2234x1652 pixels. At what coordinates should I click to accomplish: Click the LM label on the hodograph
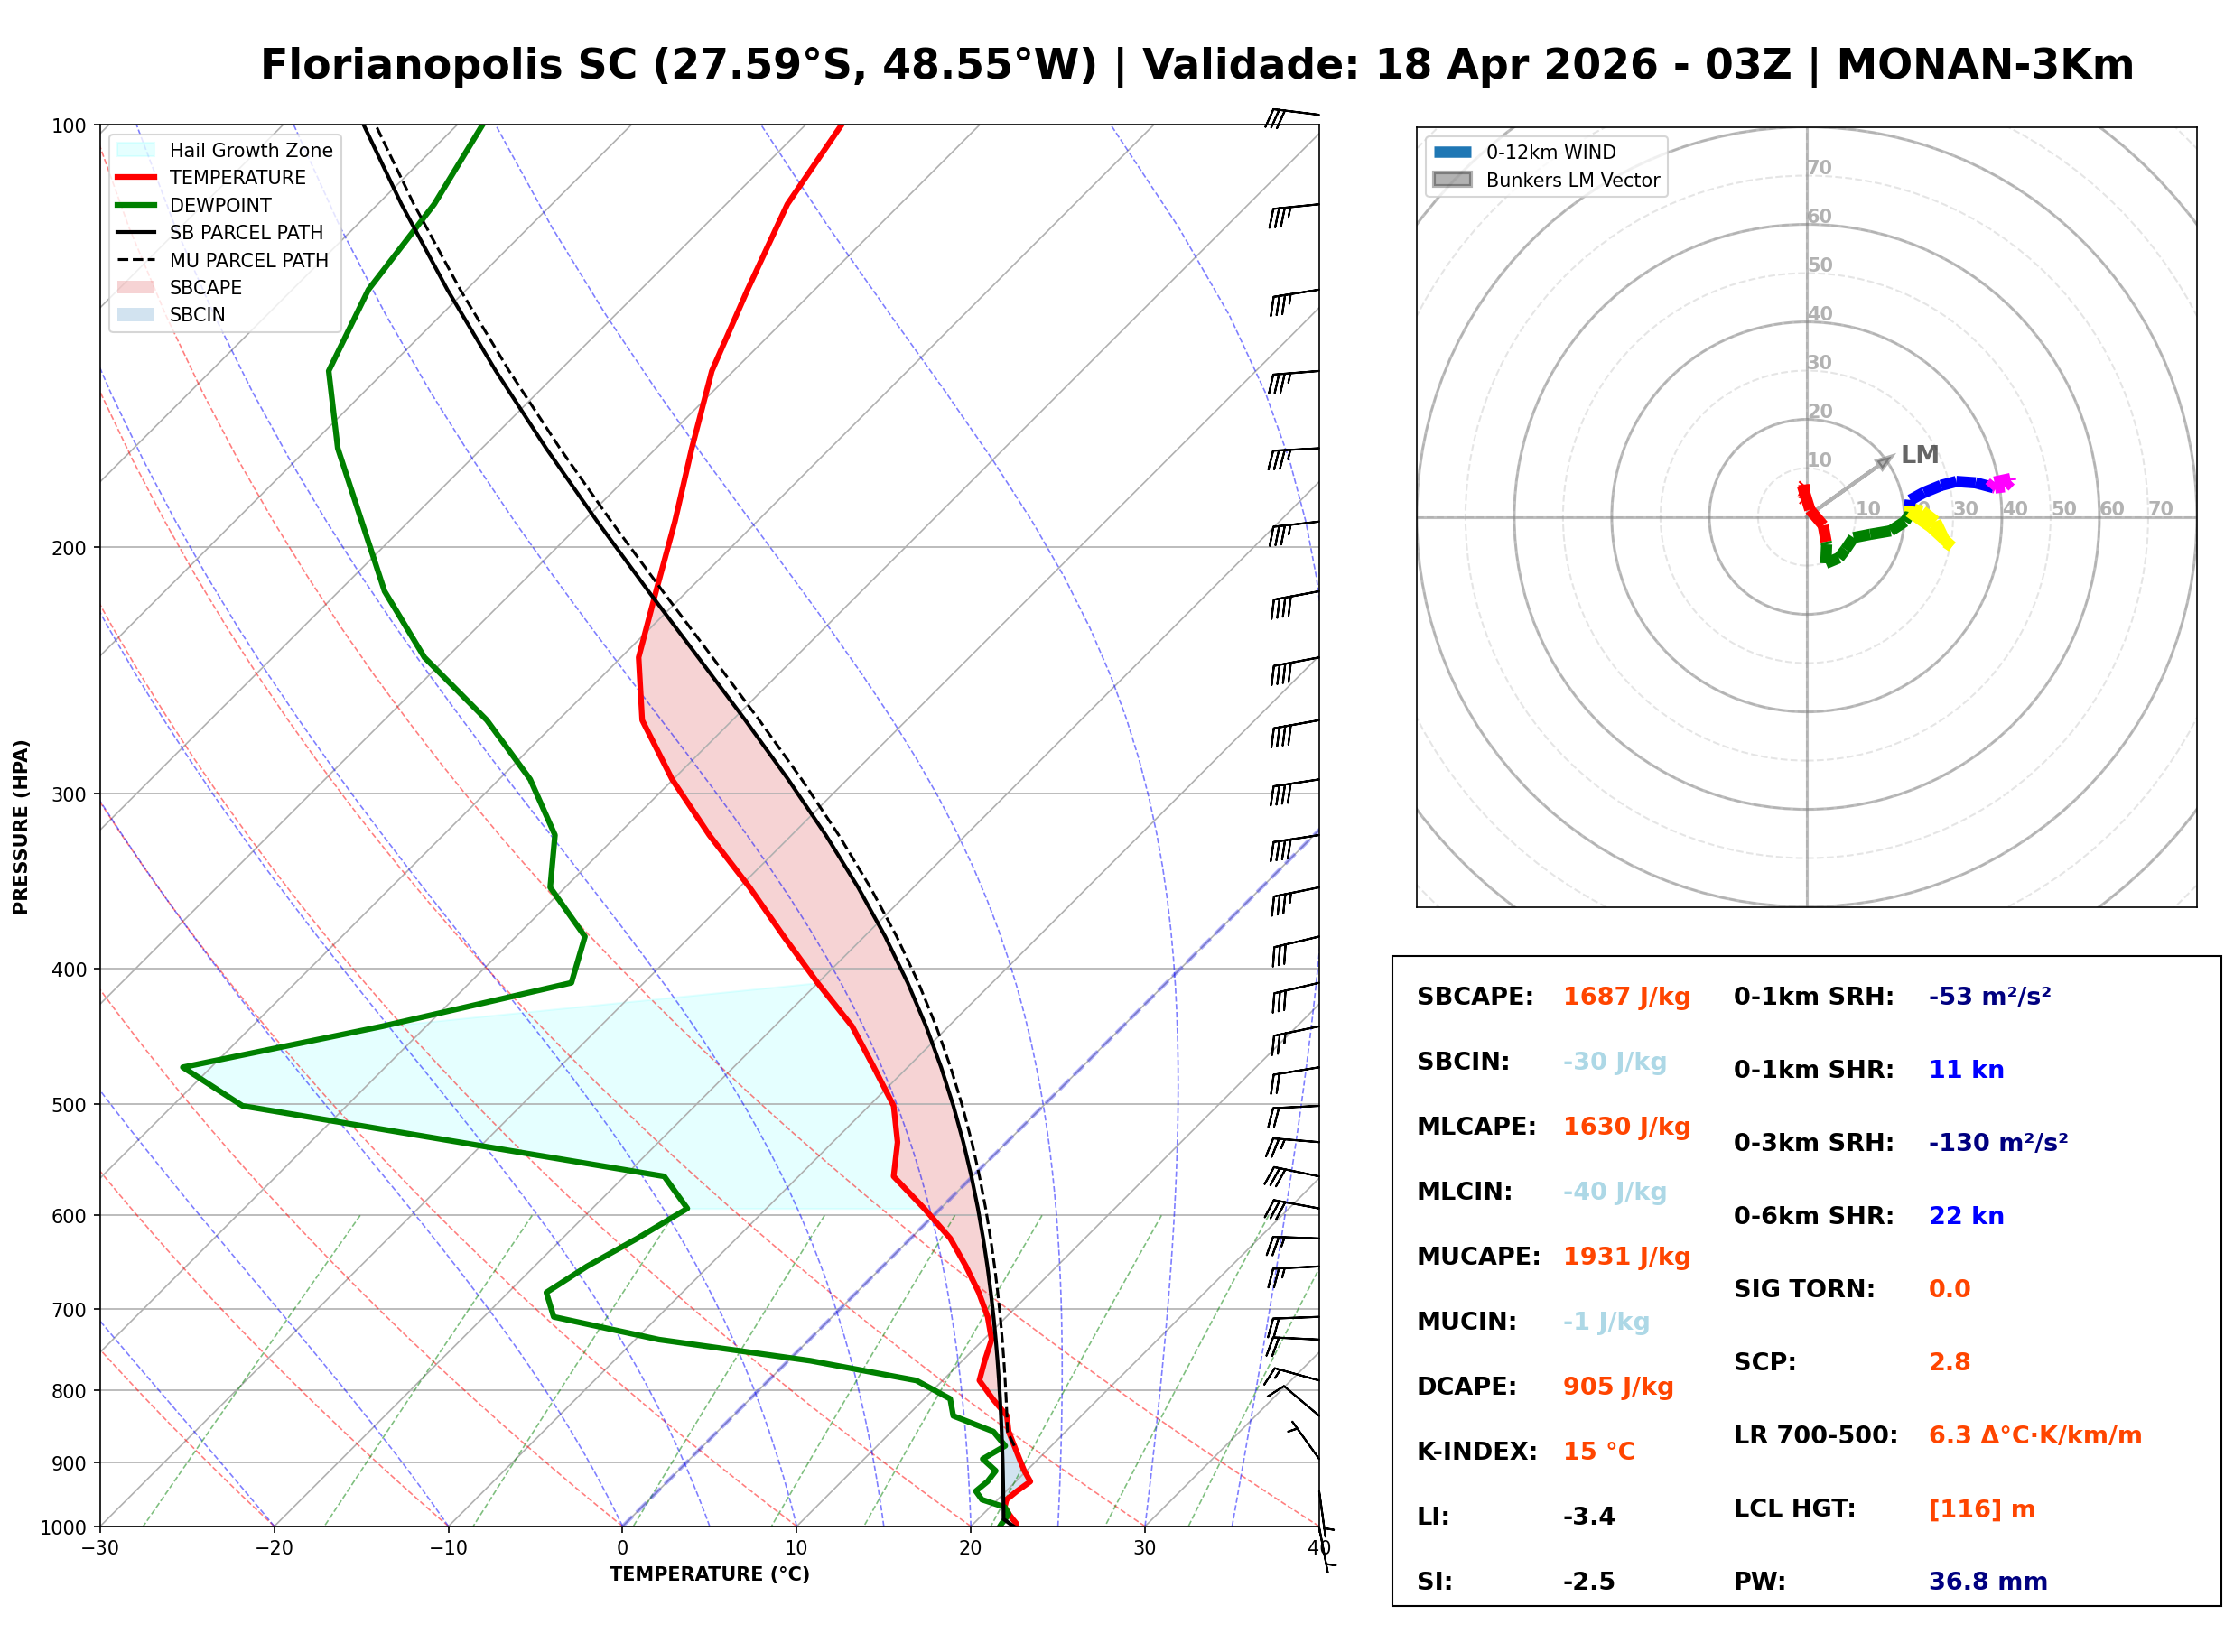point(1920,455)
